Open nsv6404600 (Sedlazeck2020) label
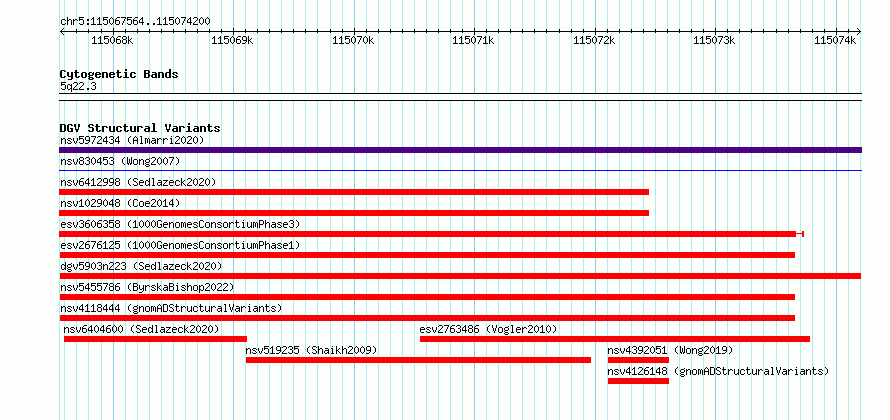The image size is (890, 420). coord(141,329)
